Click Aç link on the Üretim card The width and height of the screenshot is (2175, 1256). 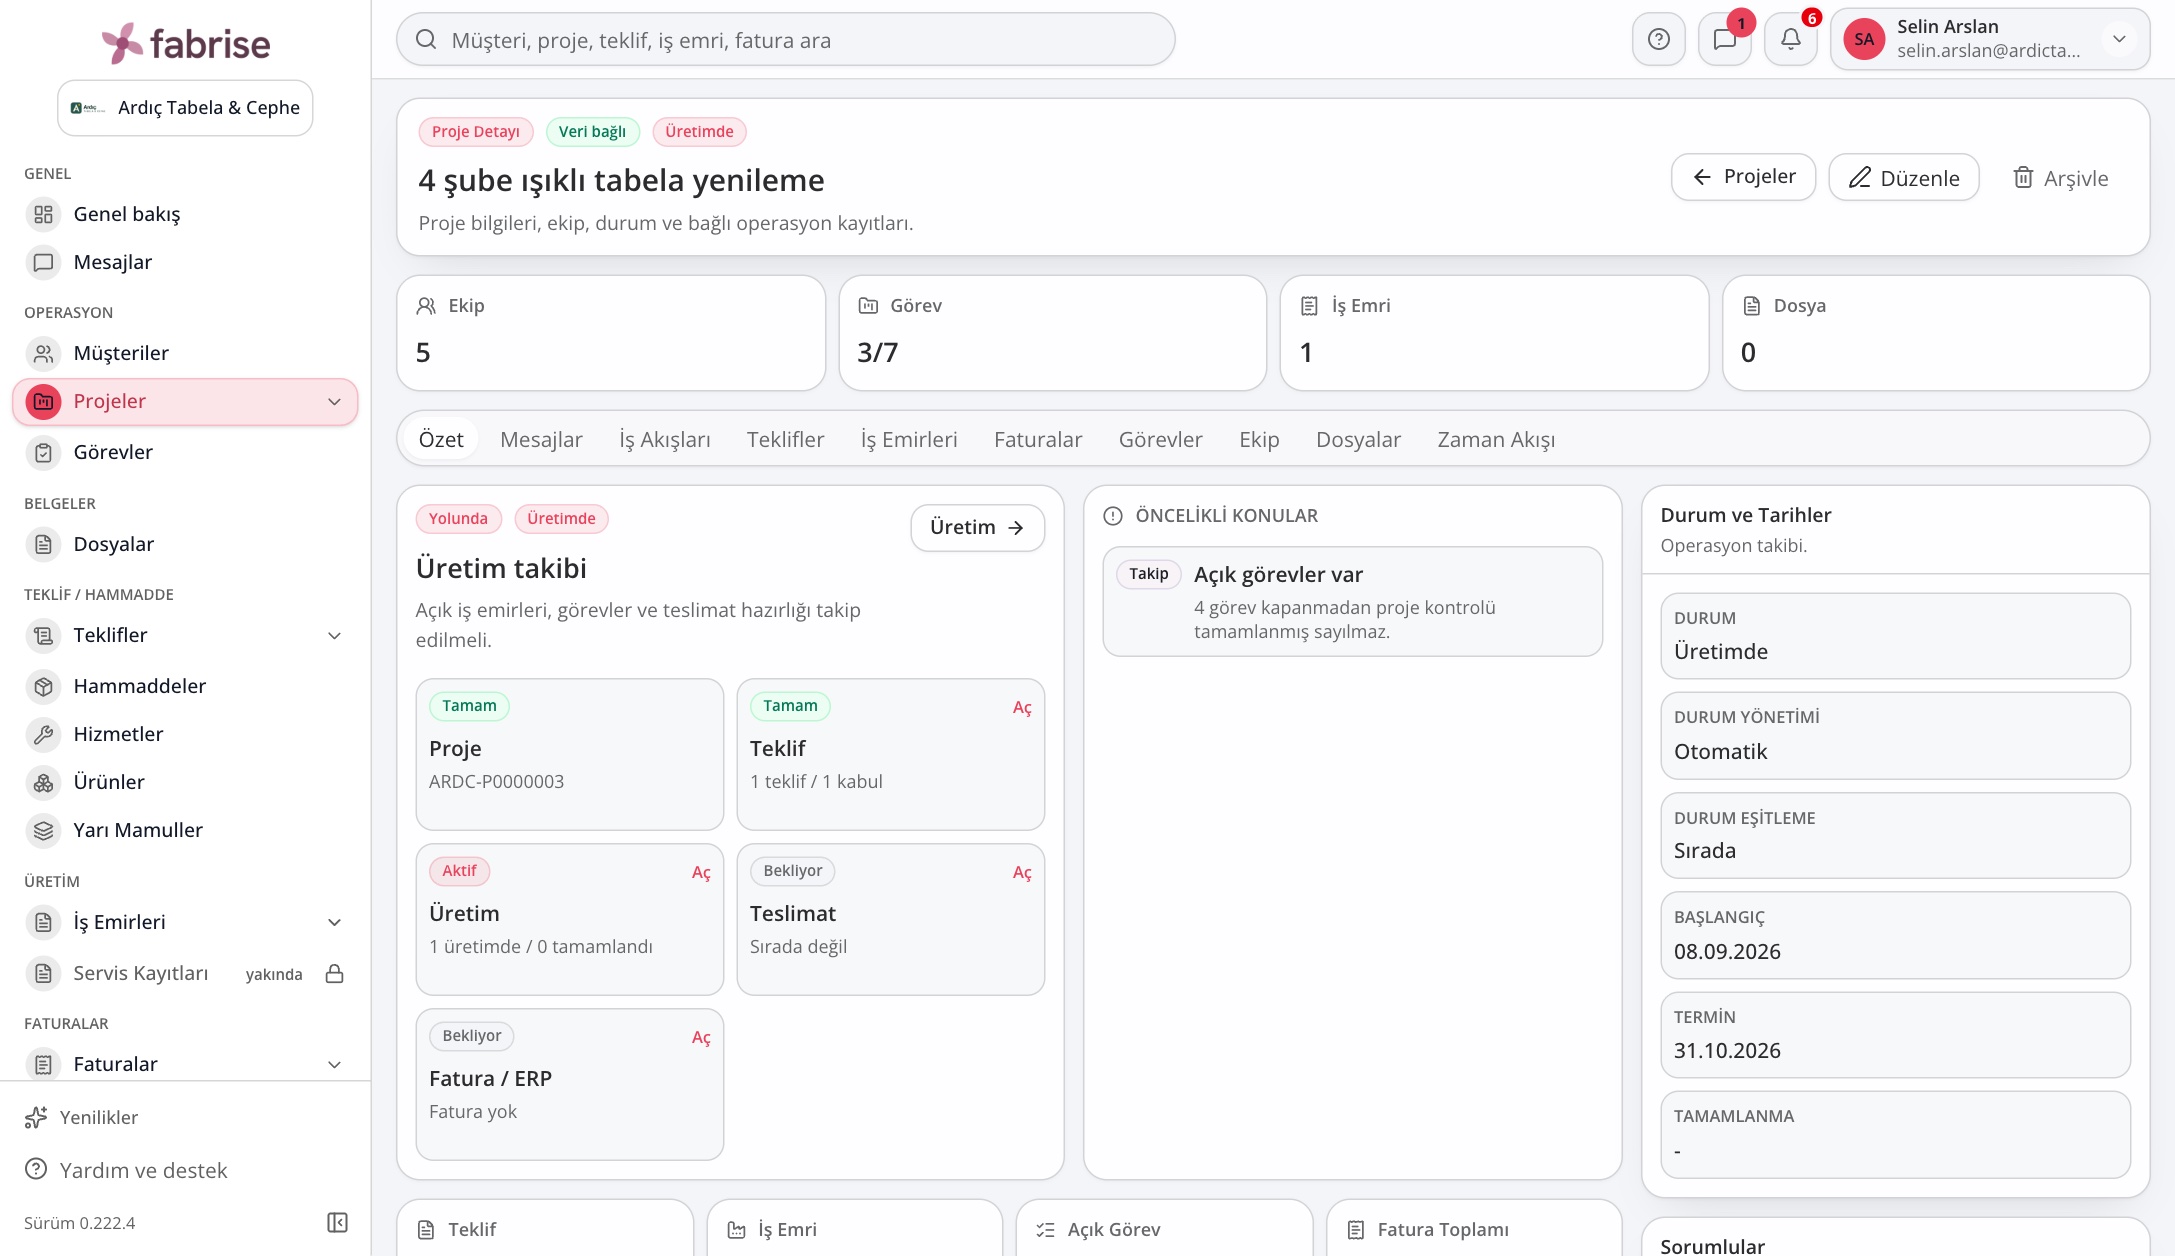[x=701, y=872]
